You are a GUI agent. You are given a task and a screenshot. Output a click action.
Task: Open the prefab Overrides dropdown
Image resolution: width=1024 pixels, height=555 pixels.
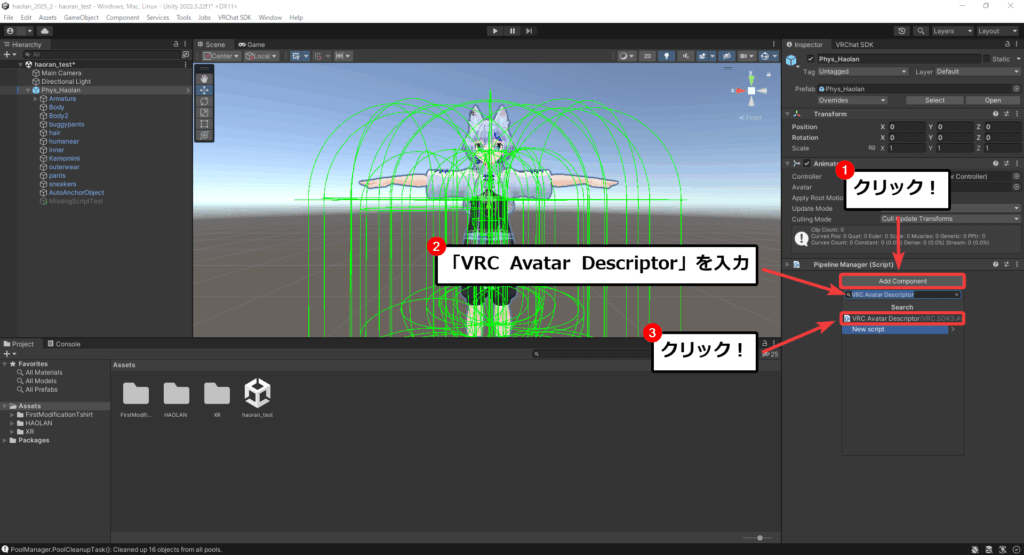coord(852,101)
